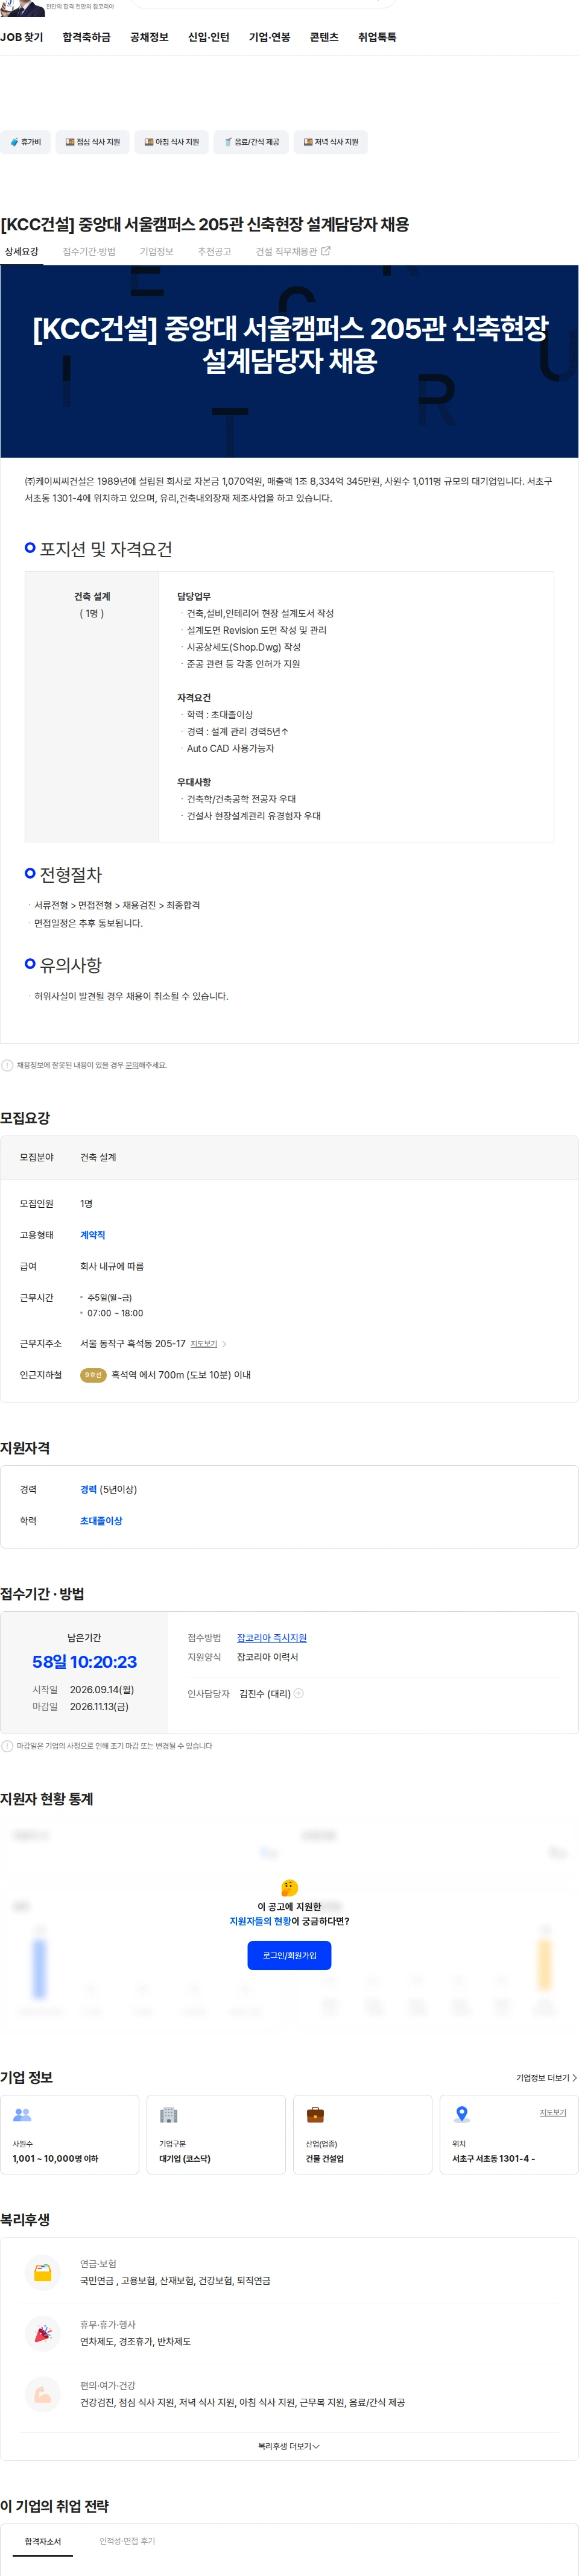Click the job posting banner image
The height and width of the screenshot is (2576, 579).
[x=289, y=361]
